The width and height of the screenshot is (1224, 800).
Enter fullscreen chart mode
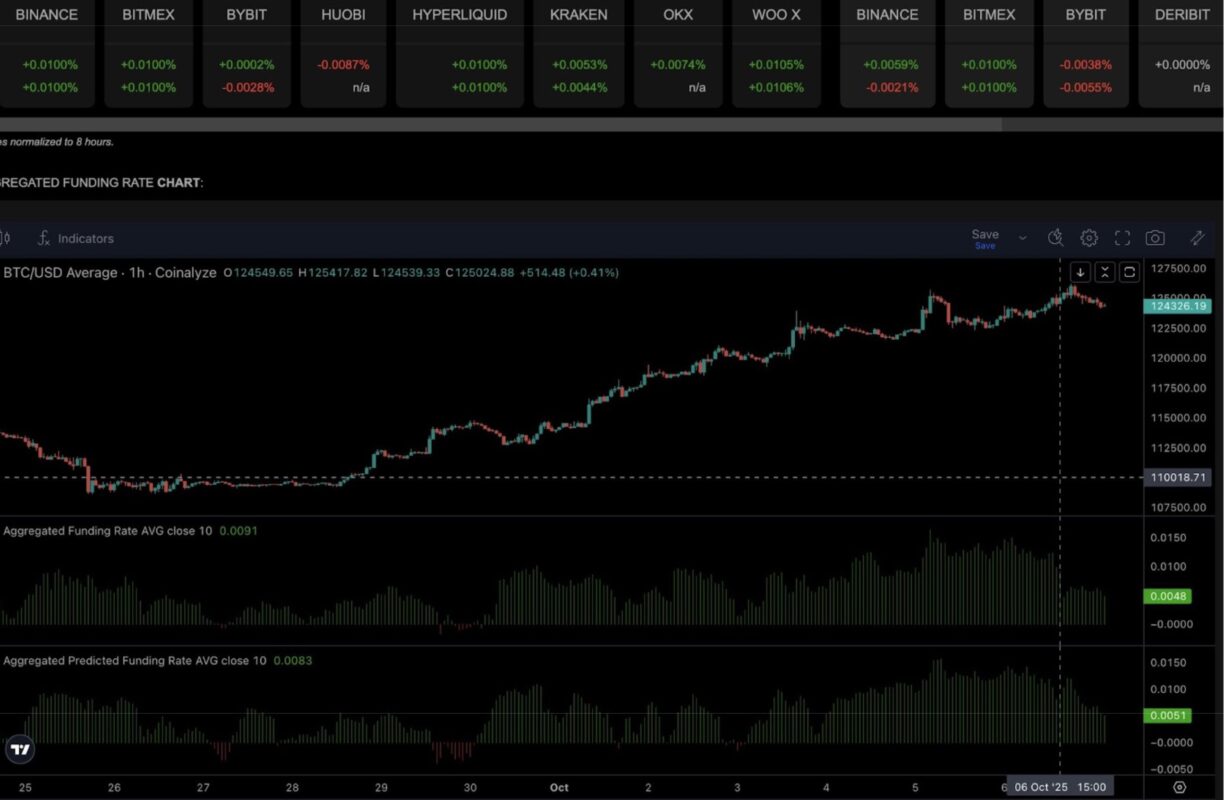[1122, 238]
